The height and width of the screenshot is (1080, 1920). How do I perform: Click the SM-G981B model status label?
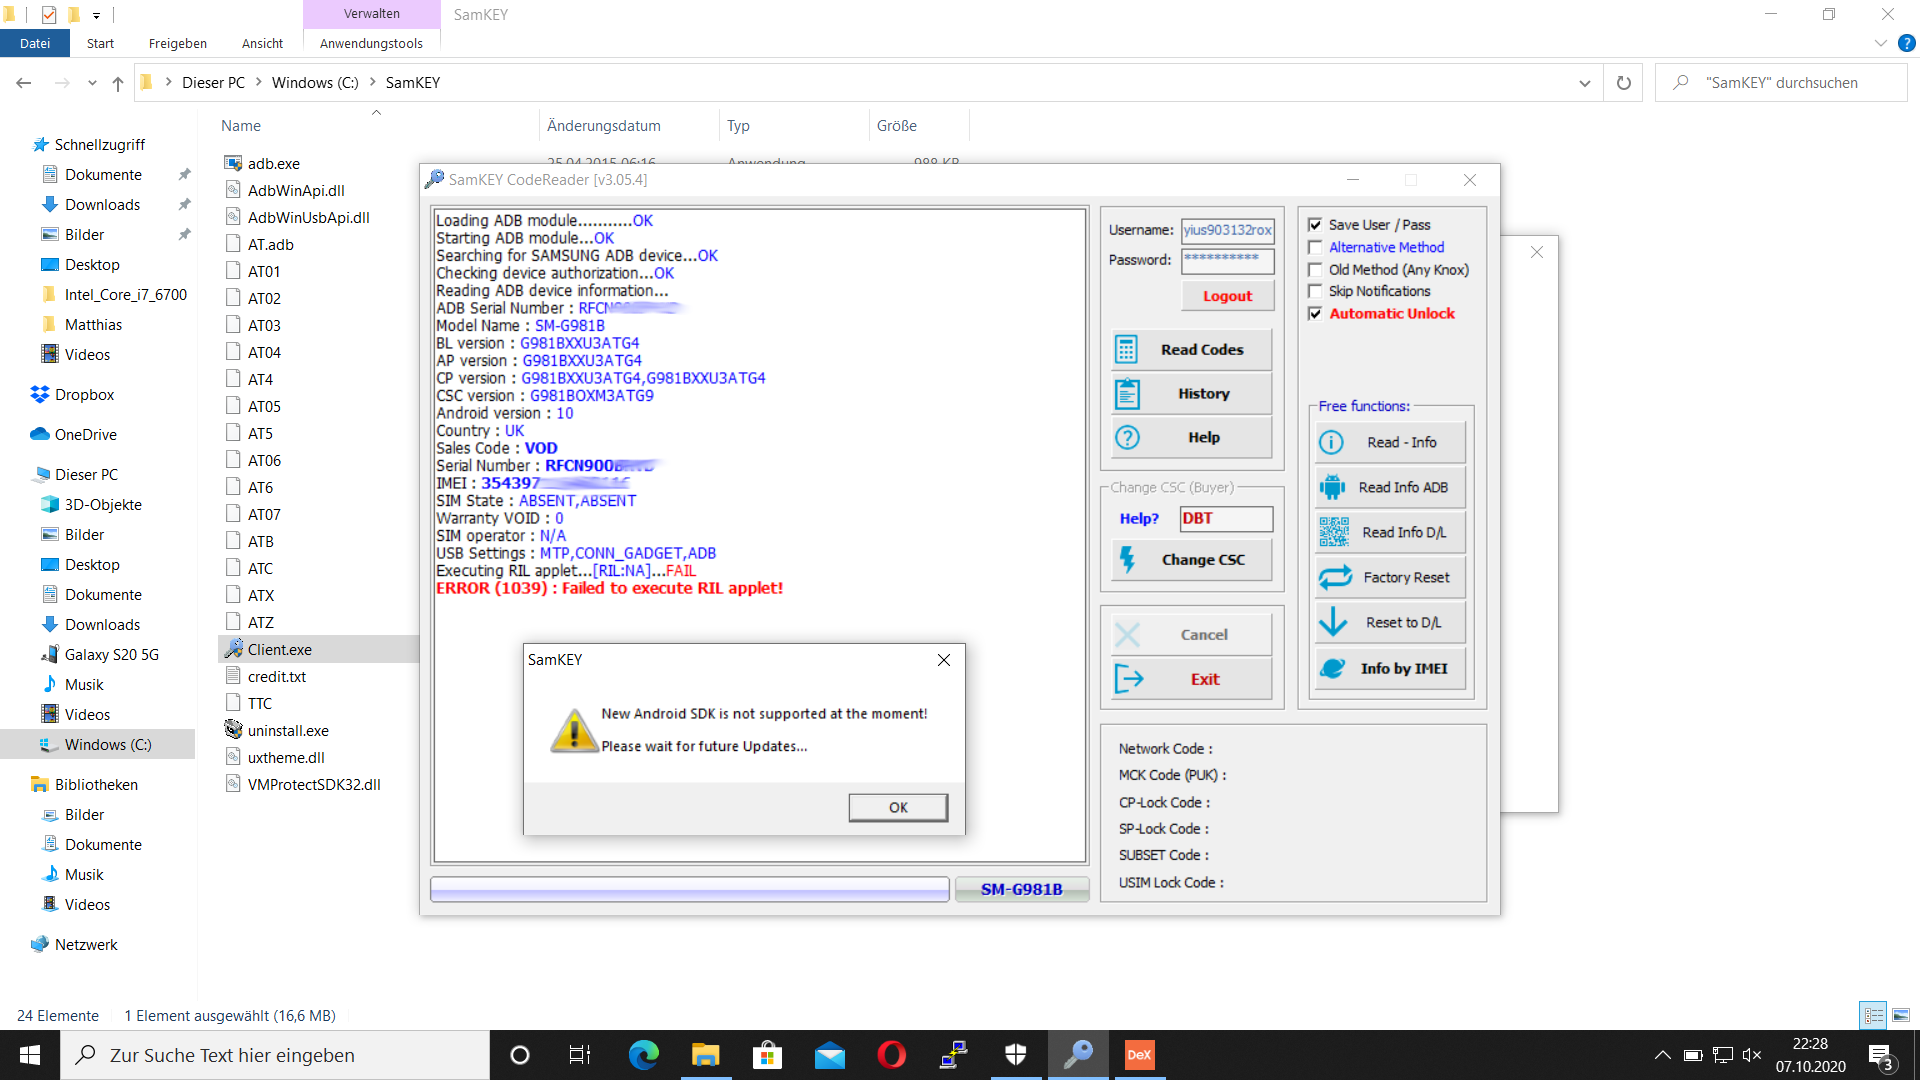[x=1022, y=889]
